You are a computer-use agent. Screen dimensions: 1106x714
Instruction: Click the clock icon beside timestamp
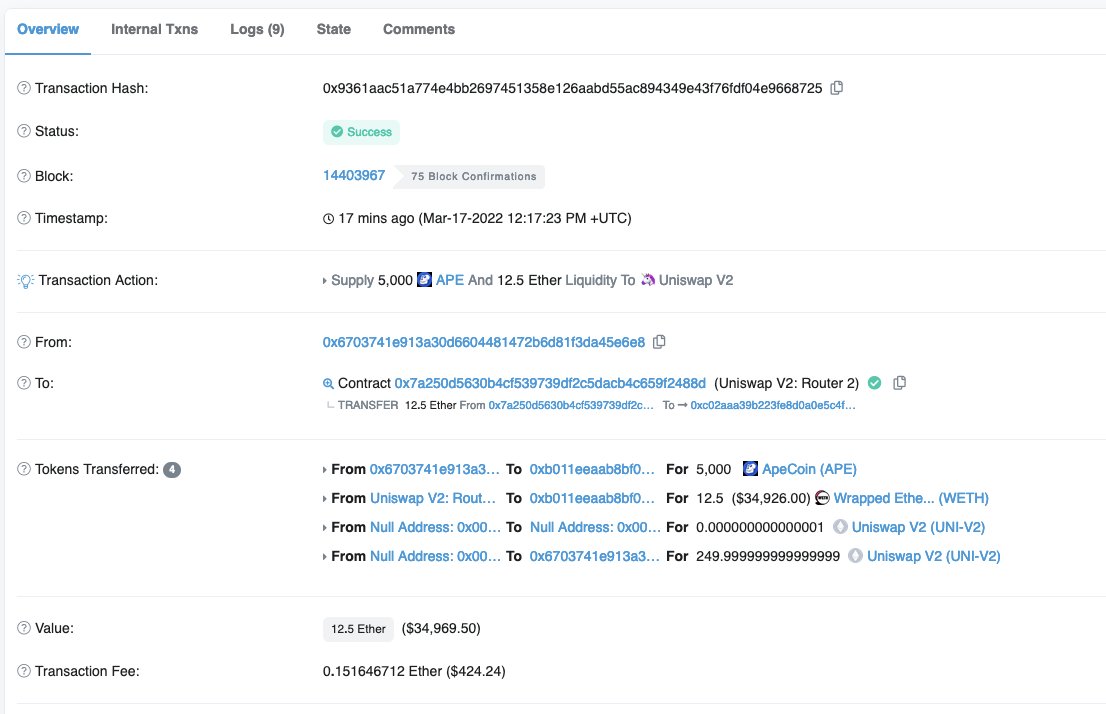(328, 219)
